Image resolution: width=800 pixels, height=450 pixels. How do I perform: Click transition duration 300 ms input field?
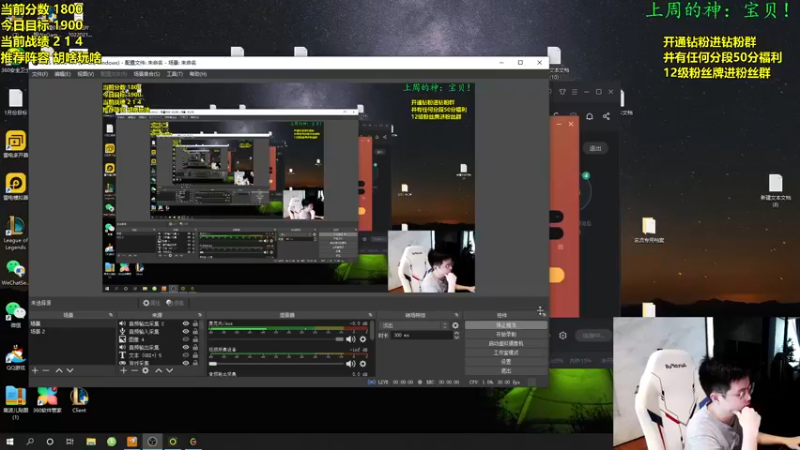coord(422,335)
